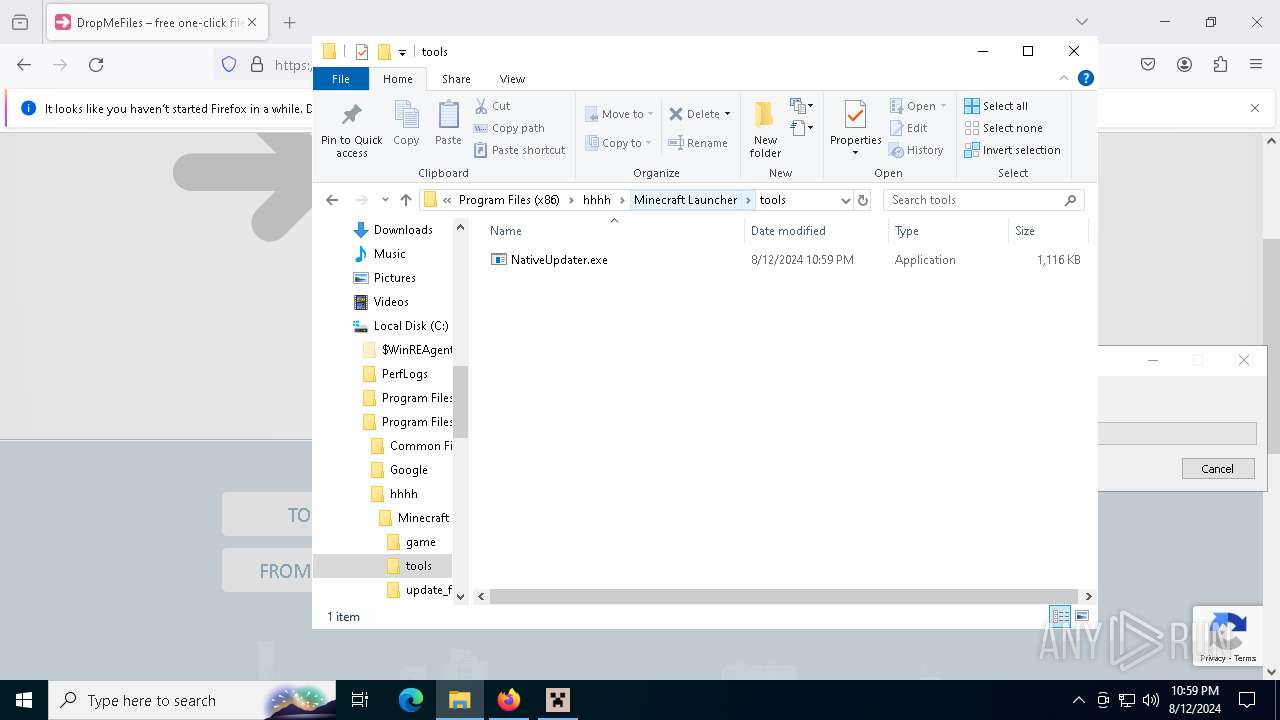1280x720 pixels.
Task: Refresh the tools folder
Action: point(863,200)
